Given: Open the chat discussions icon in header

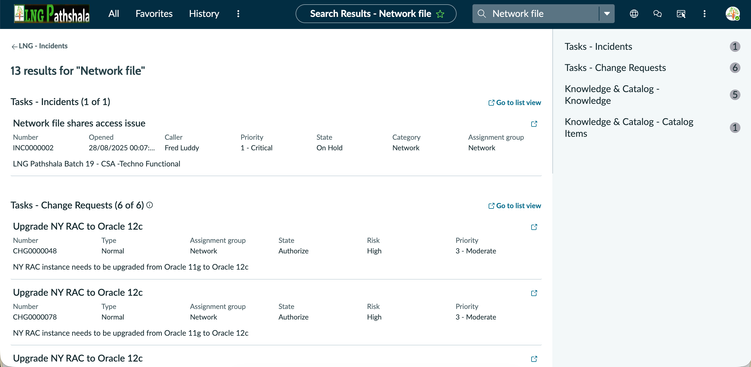Looking at the screenshot, I should pyautogui.click(x=658, y=14).
